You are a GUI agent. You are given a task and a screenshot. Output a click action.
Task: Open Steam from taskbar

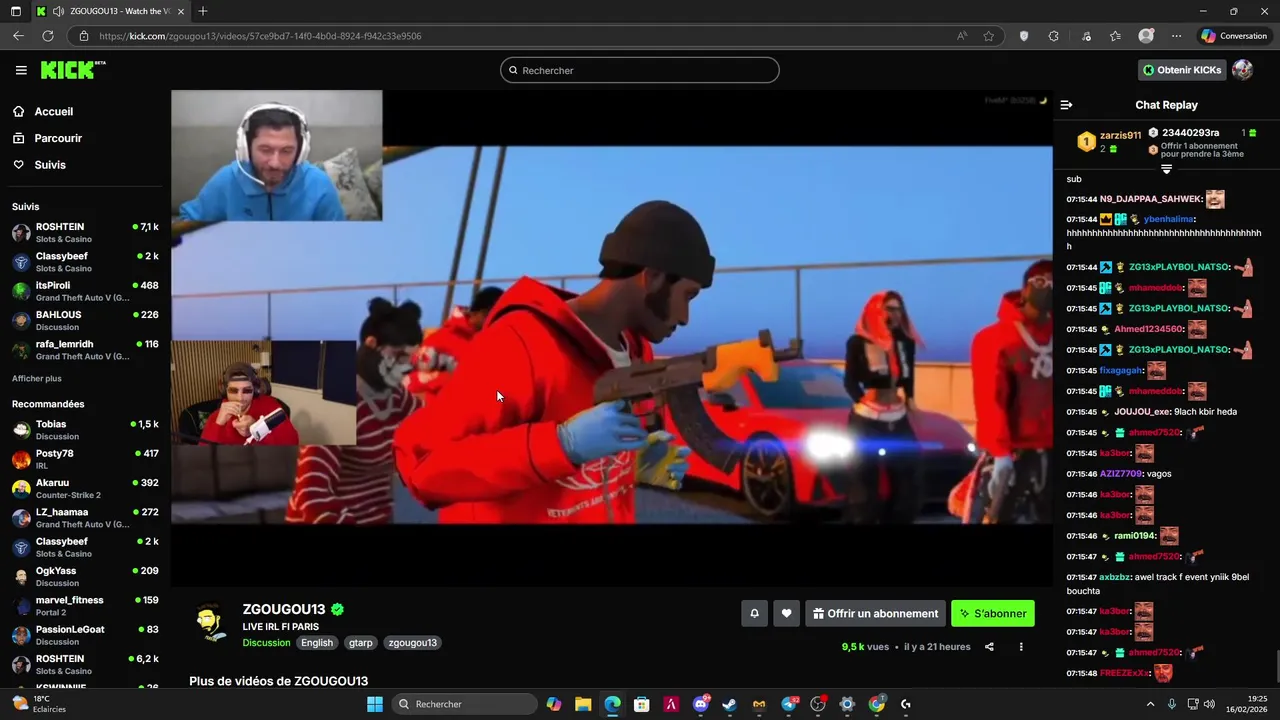pyautogui.click(x=729, y=704)
